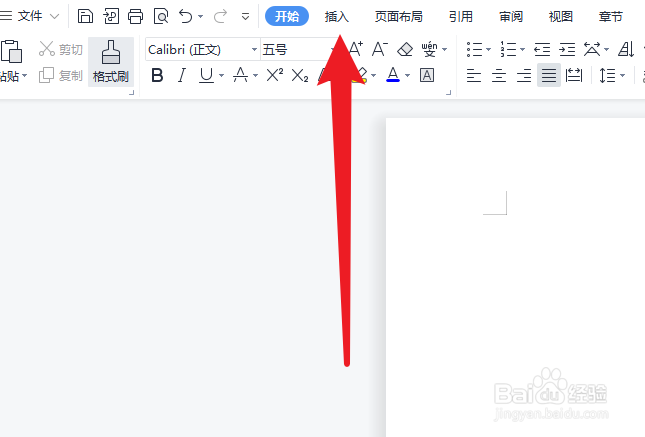The width and height of the screenshot is (645, 437).
Task: Click the decrease indent icon
Action: click(x=542, y=50)
